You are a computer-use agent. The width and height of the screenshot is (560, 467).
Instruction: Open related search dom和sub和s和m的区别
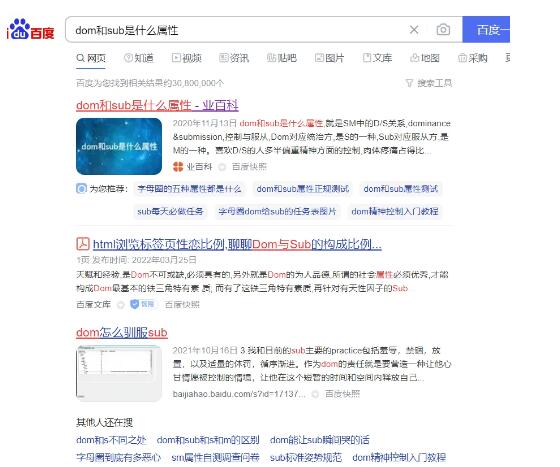[208, 440]
